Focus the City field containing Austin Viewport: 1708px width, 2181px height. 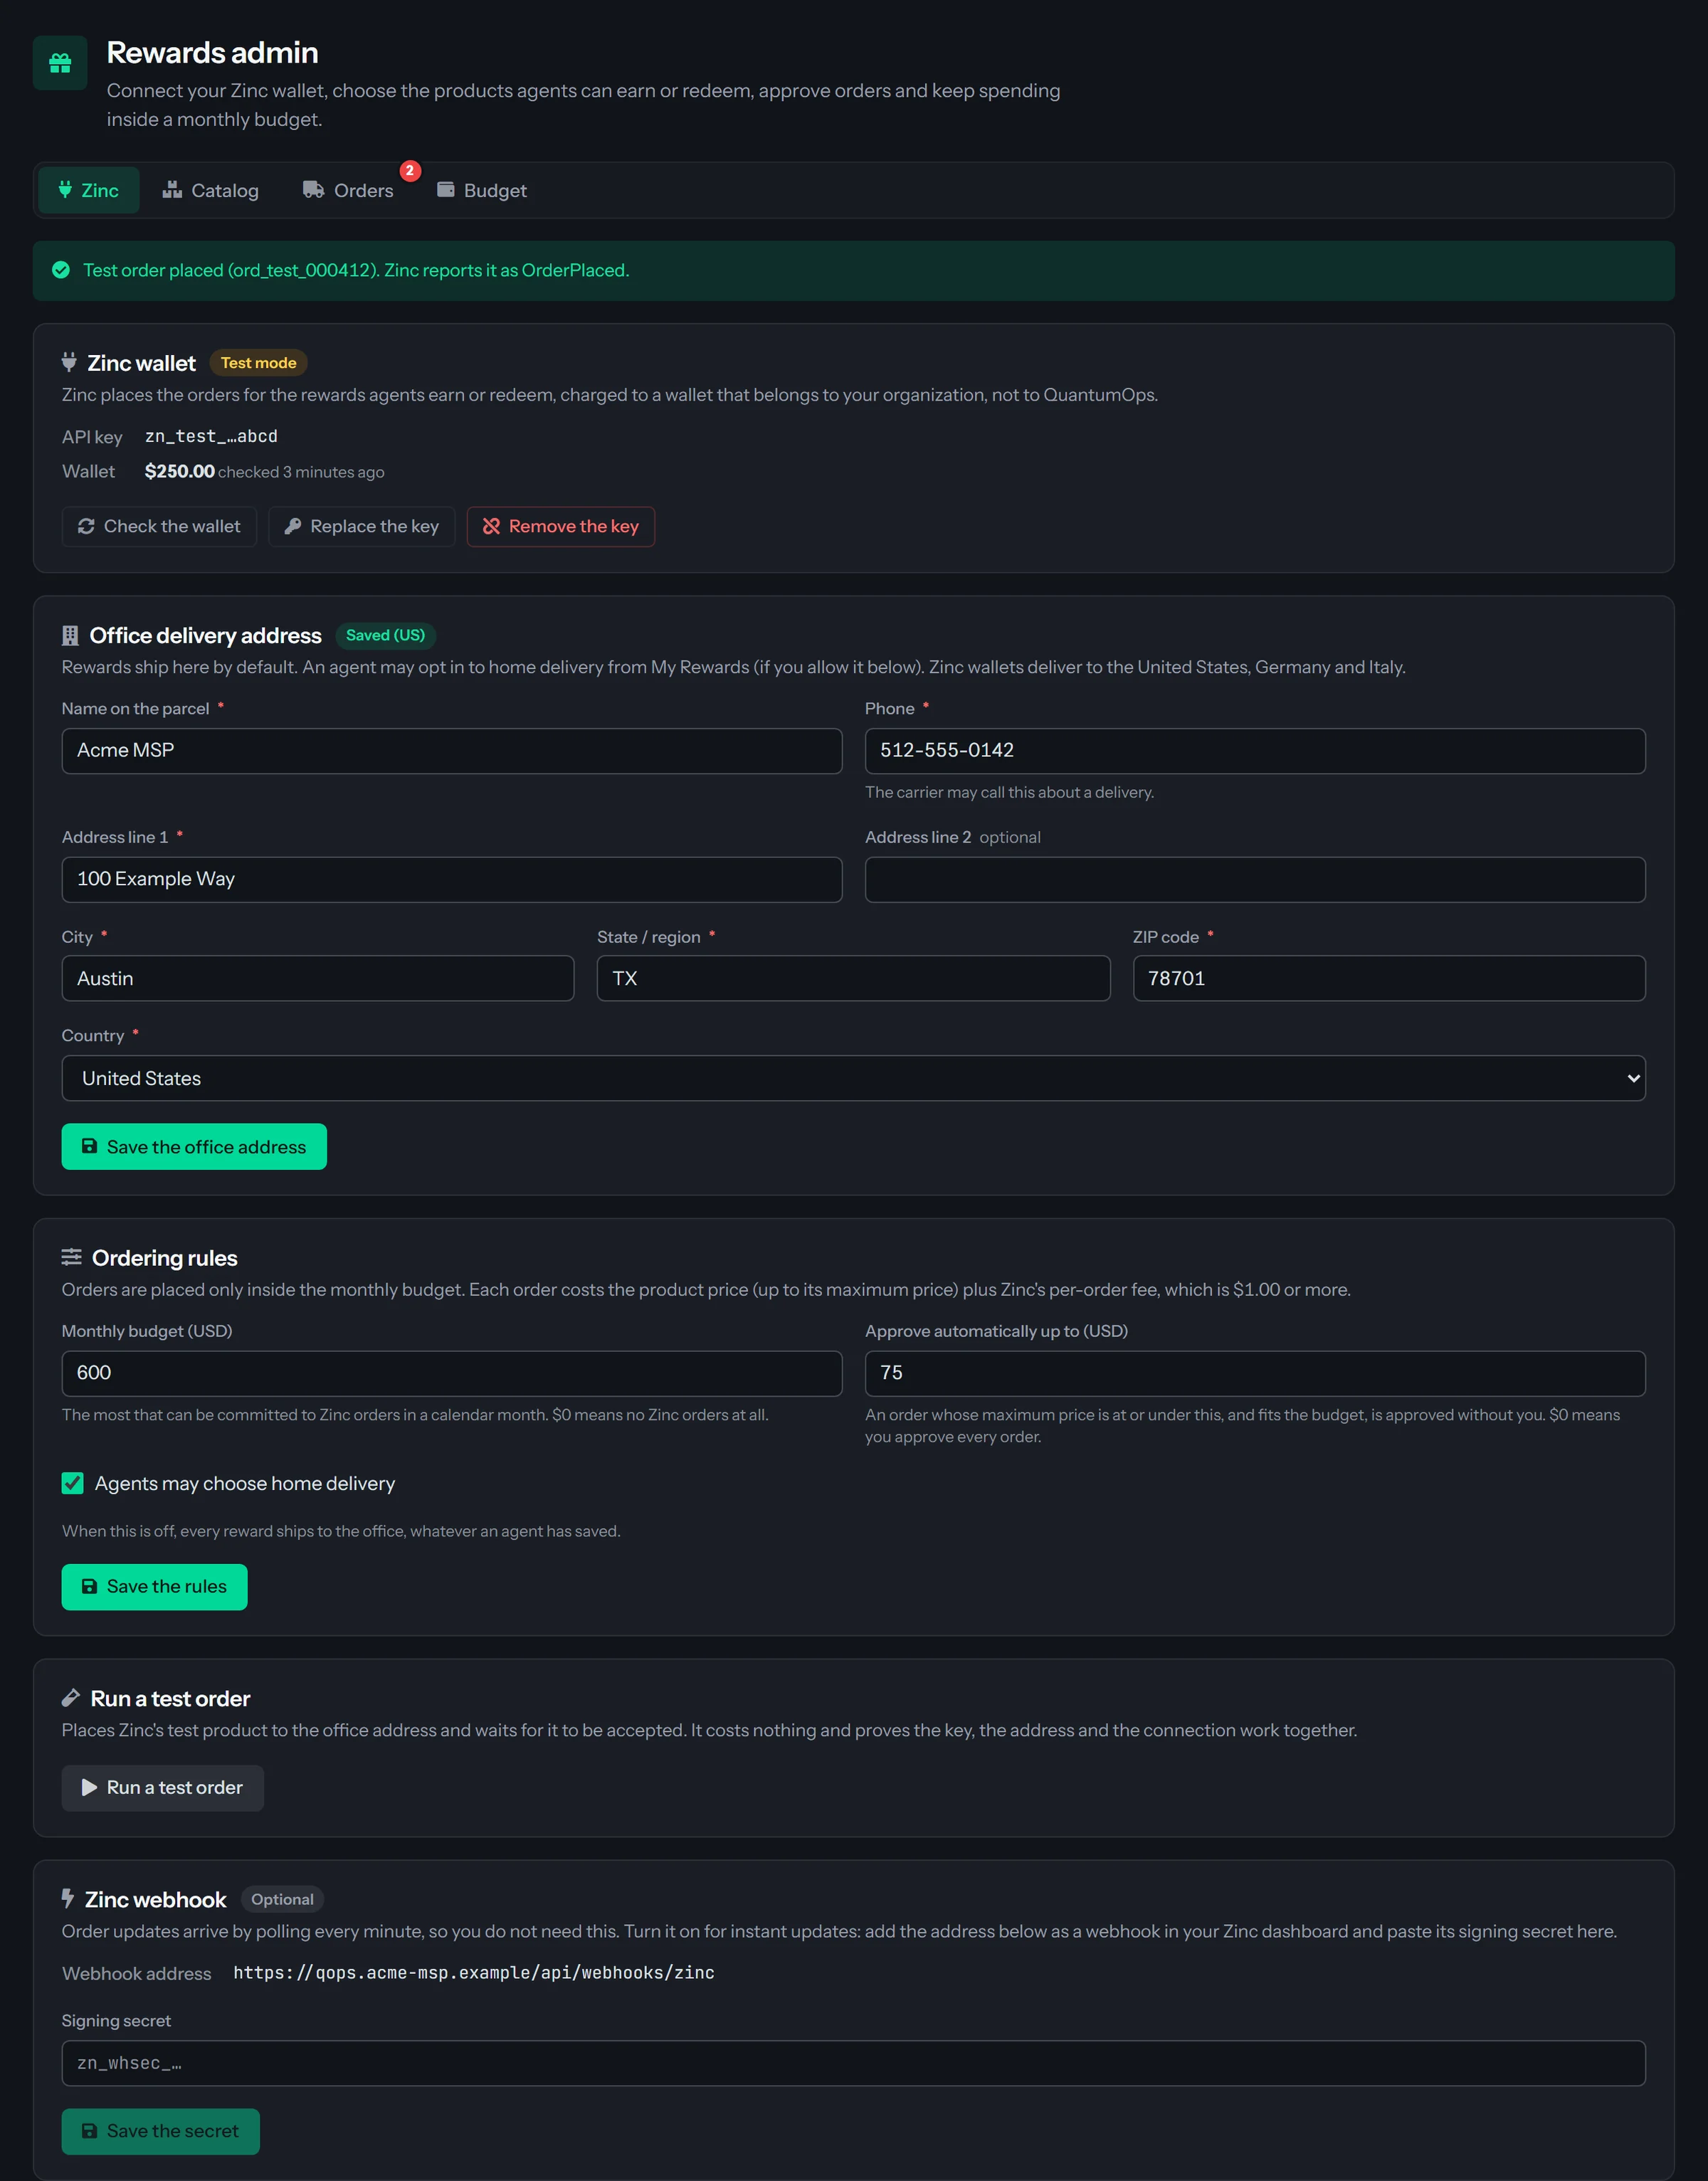click(x=318, y=978)
